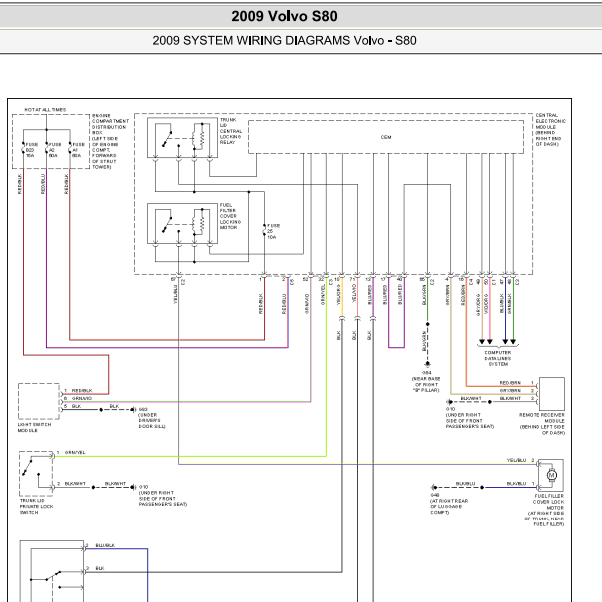Select the RED/BRN wire label at receiver pin 1
602x602 pixels.
click(x=510, y=383)
